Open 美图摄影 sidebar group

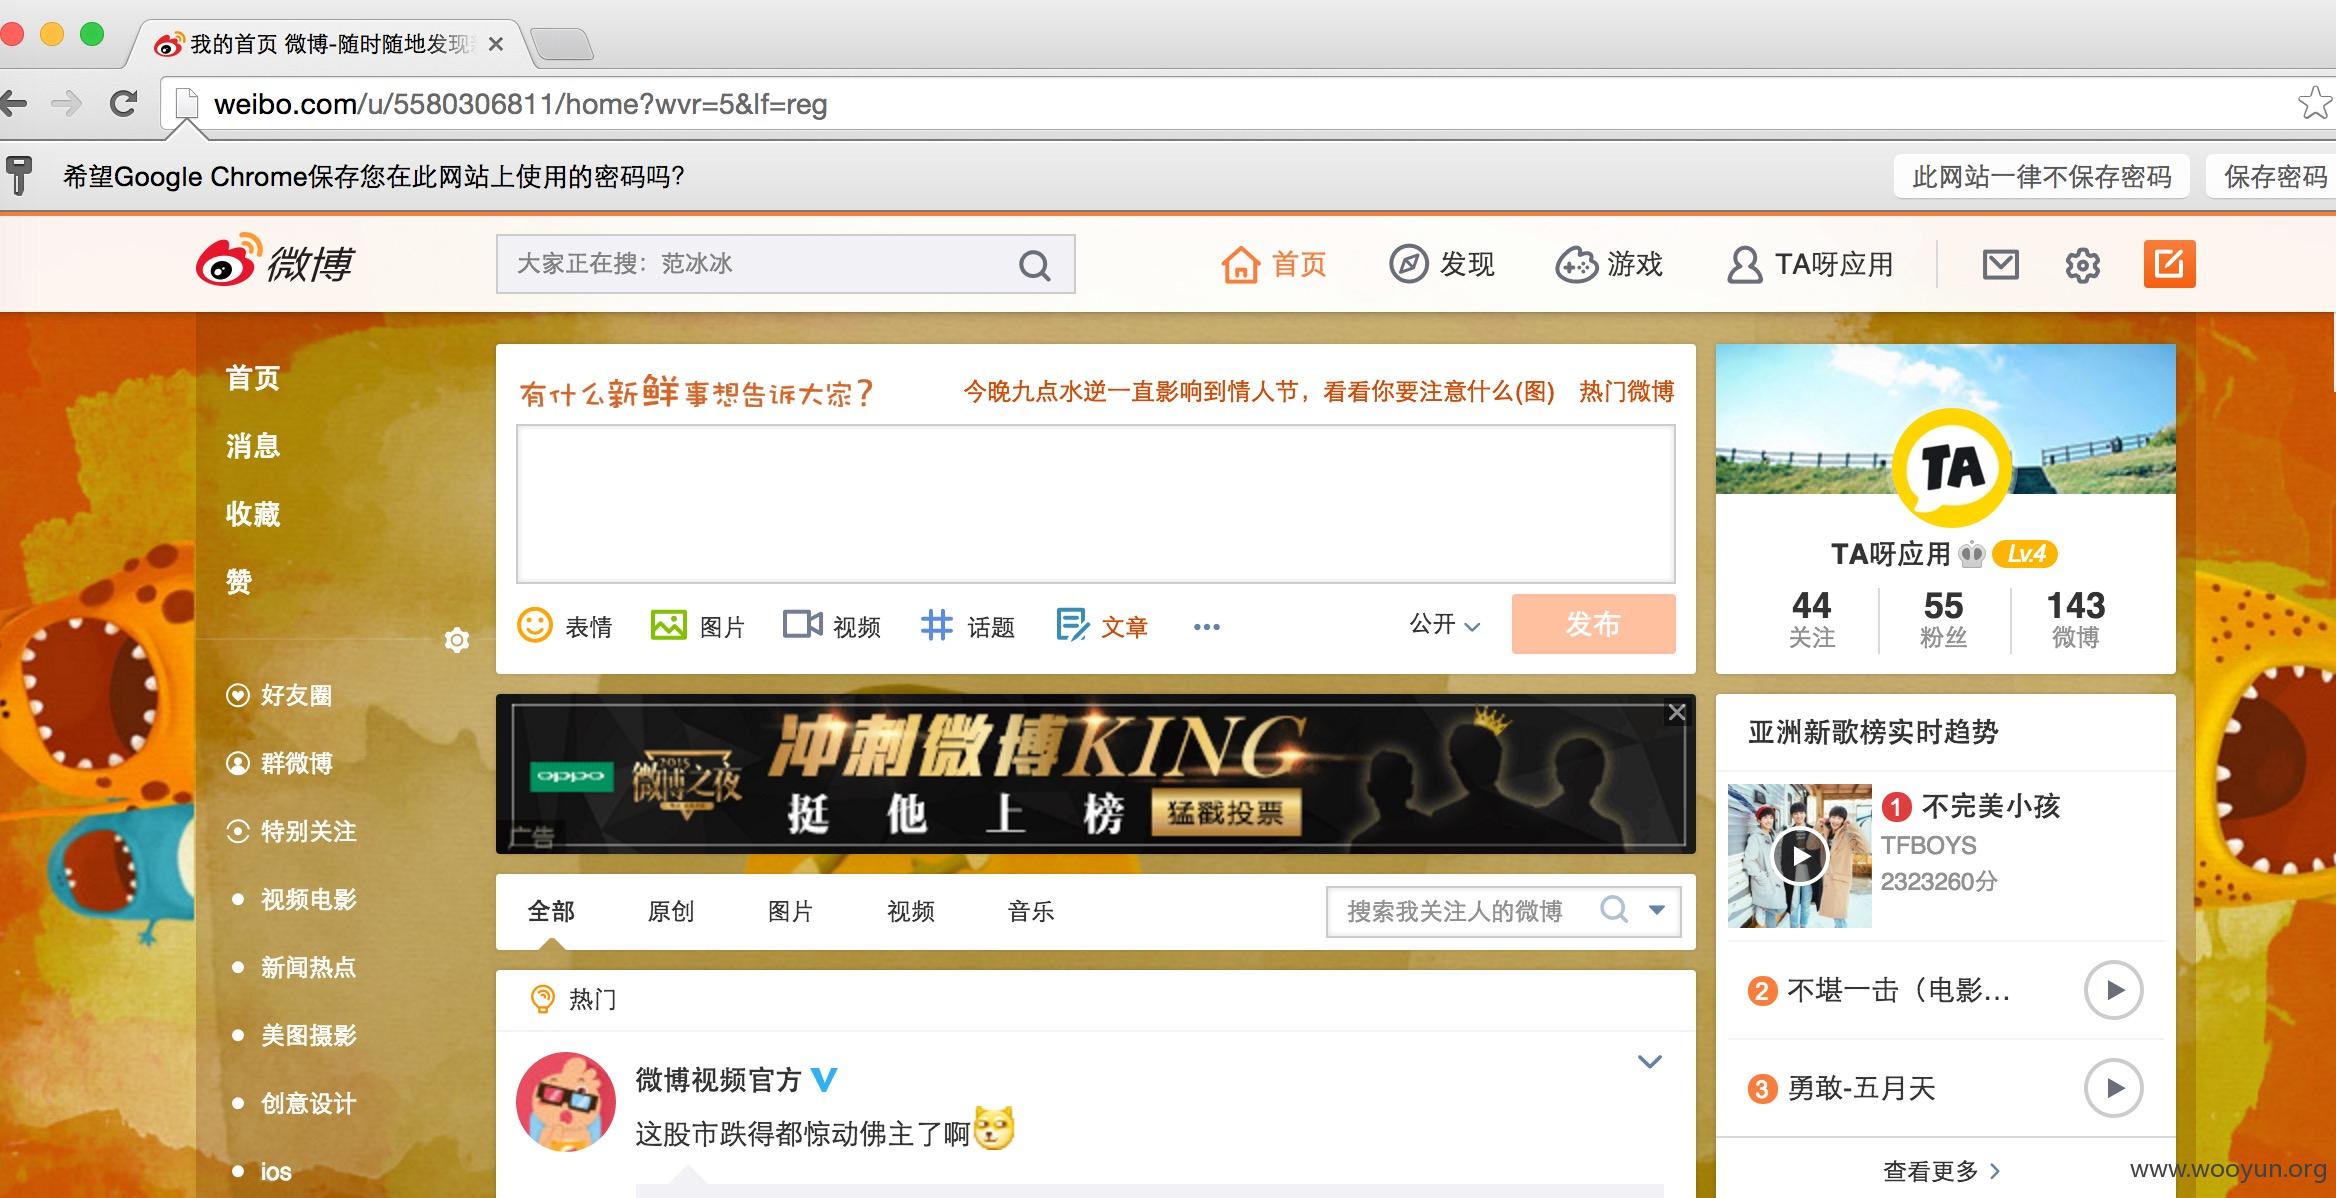(308, 1035)
